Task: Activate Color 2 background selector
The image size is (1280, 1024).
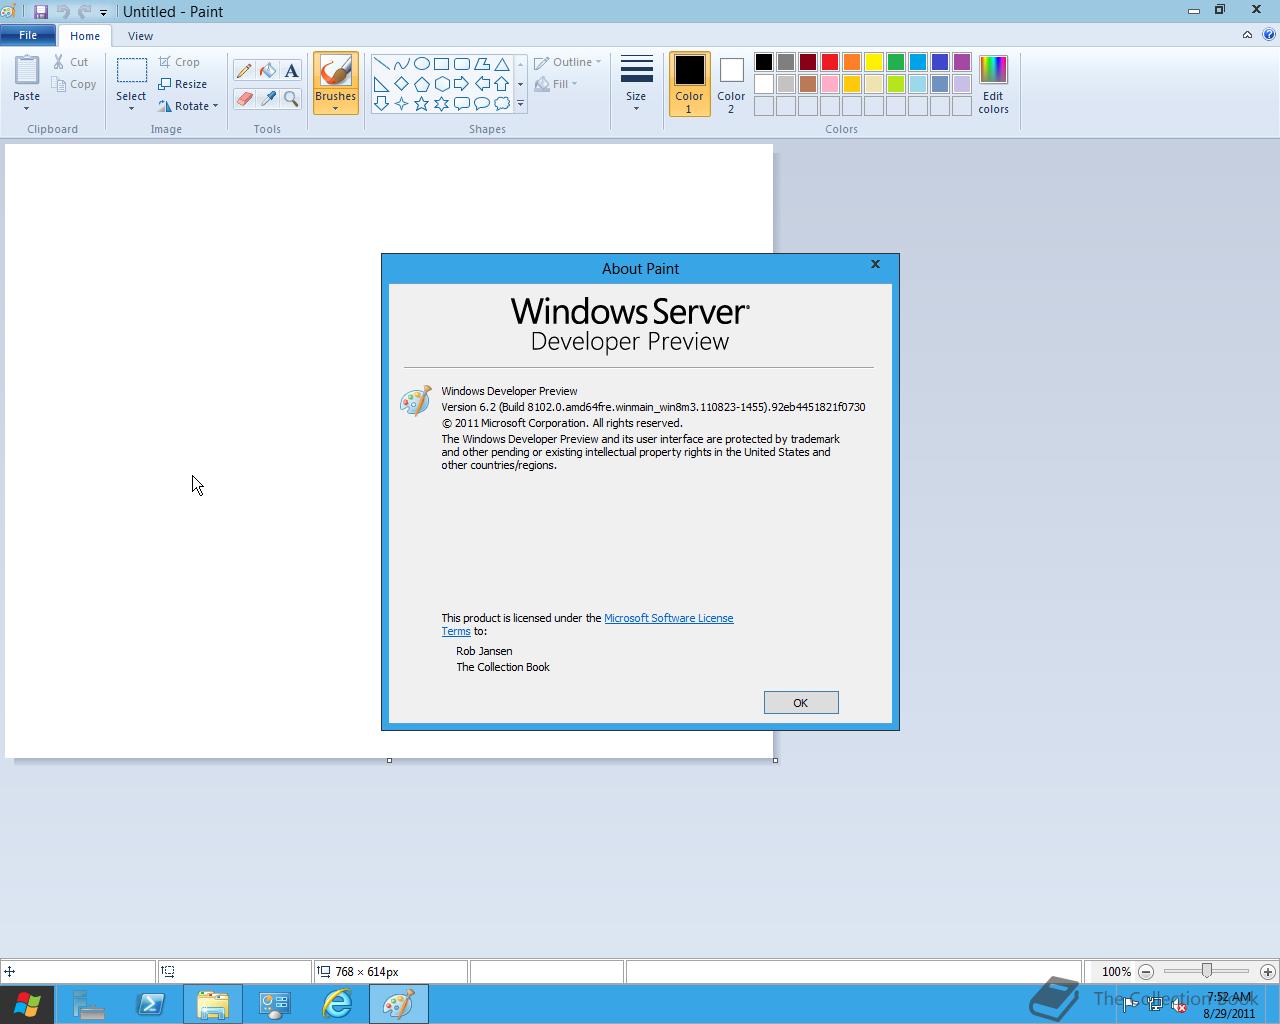Action: [x=731, y=85]
